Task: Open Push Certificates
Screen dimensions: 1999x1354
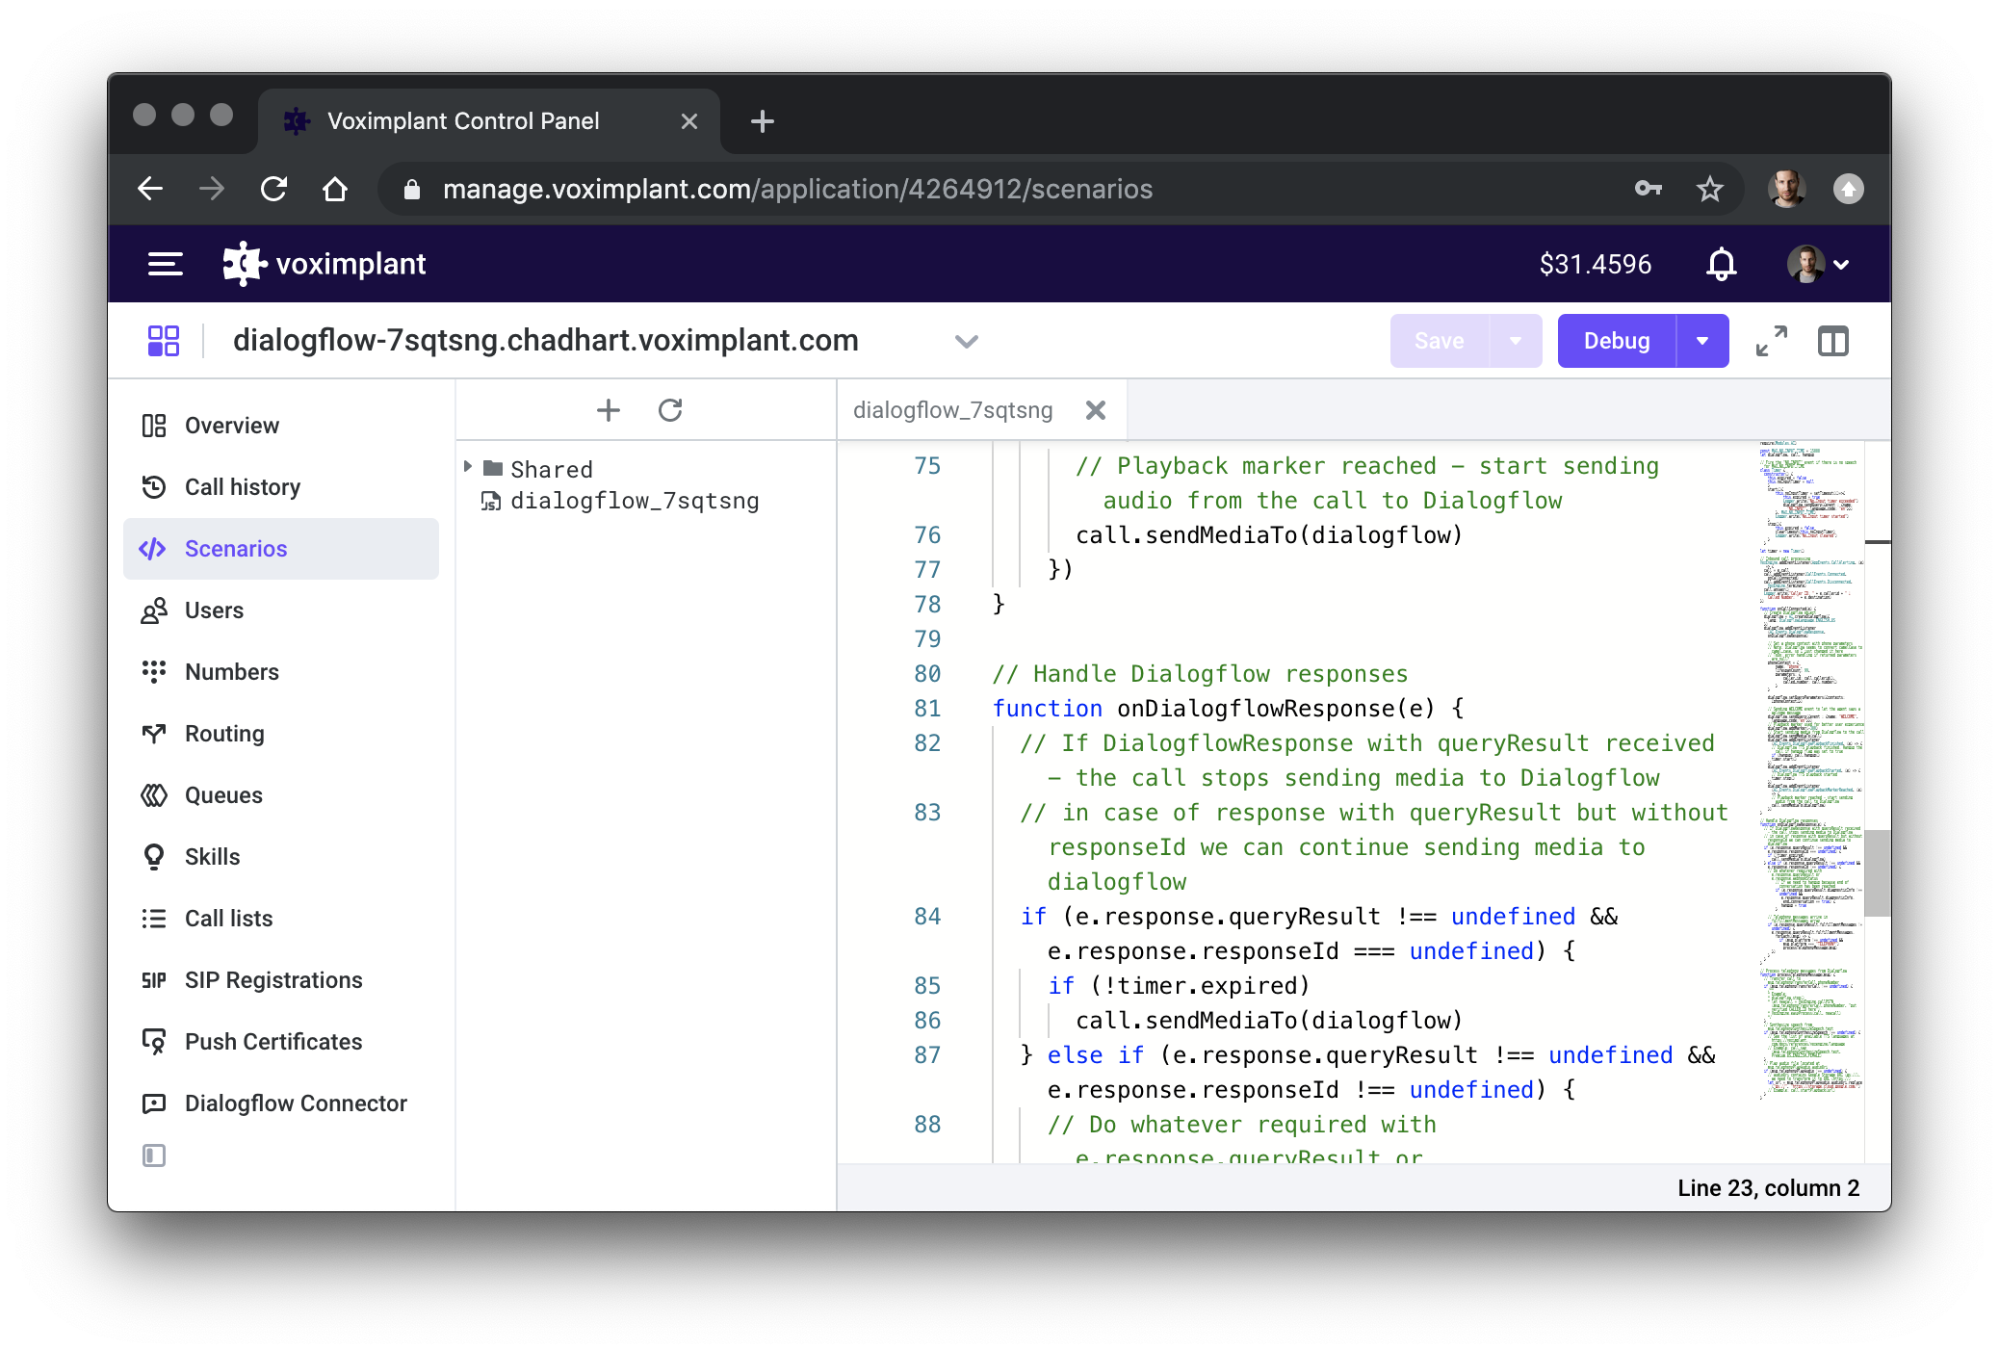Action: pyautogui.click(x=281, y=1042)
